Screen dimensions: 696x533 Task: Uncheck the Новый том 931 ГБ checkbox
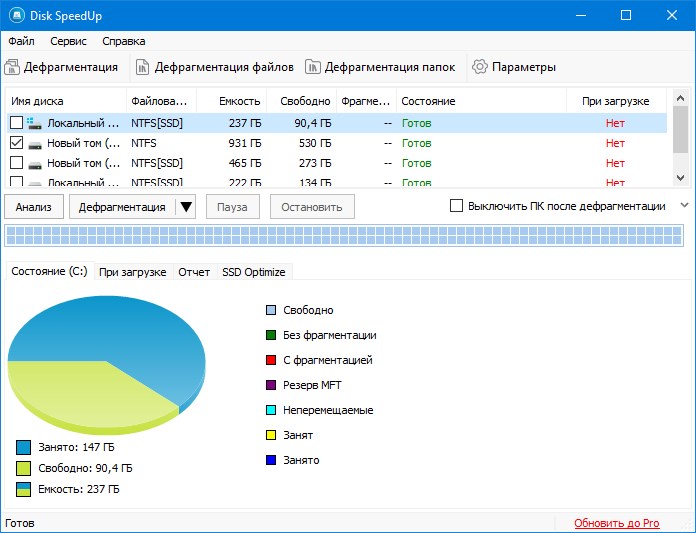[x=16, y=142]
